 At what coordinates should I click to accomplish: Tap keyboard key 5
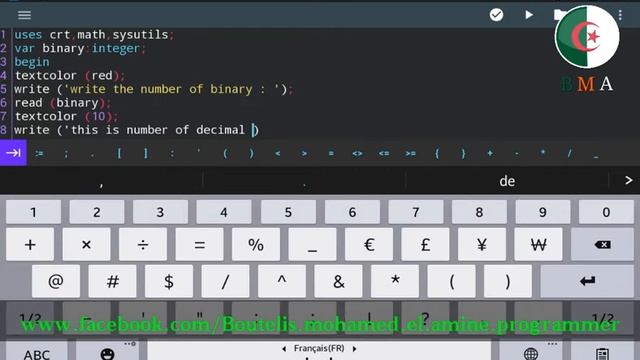[x=288, y=212]
